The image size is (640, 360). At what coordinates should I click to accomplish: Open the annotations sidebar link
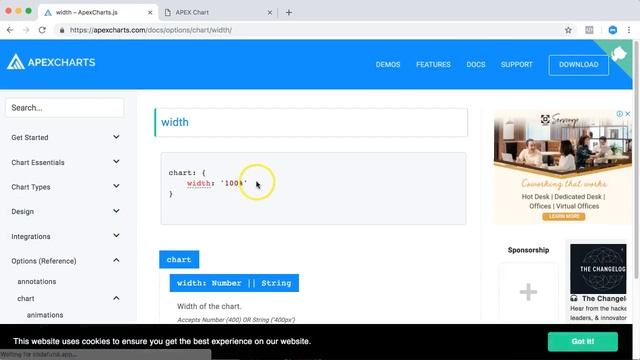tap(37, 282)
